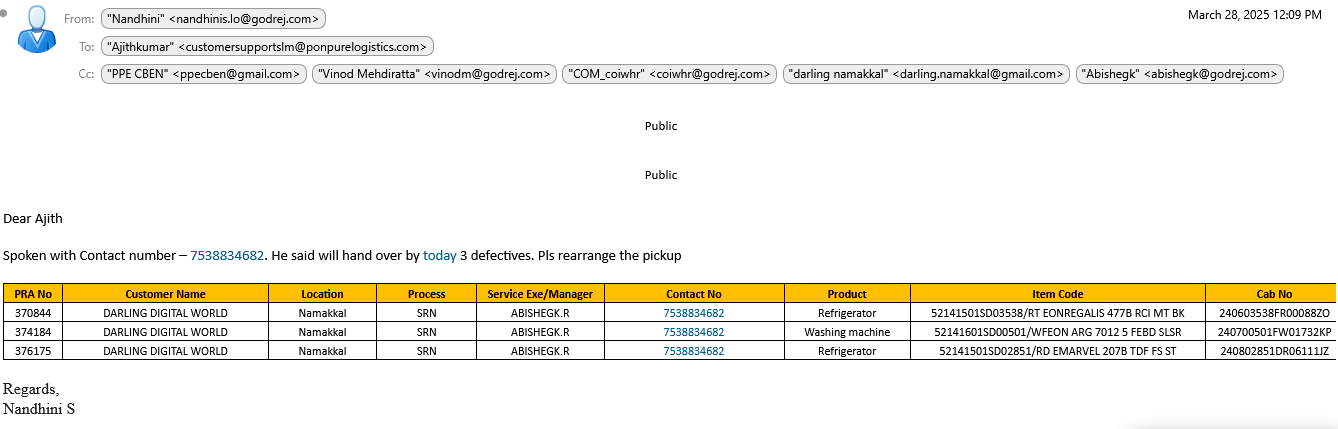
Task: Click PRA number 370844 cell
Action: 33,313
